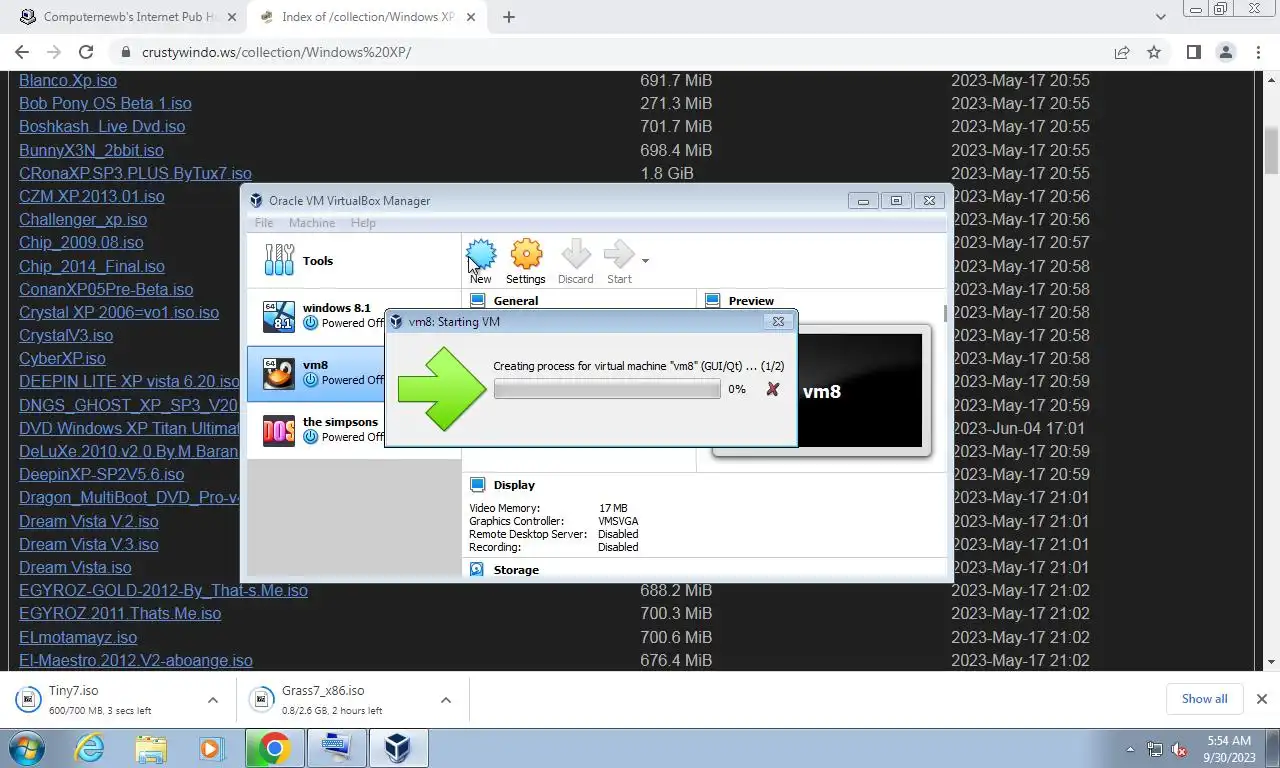Open BunnyX3N_2bbit.iso link
Viewport: 1280px width, 768px height.
click(x=91, y=150)
